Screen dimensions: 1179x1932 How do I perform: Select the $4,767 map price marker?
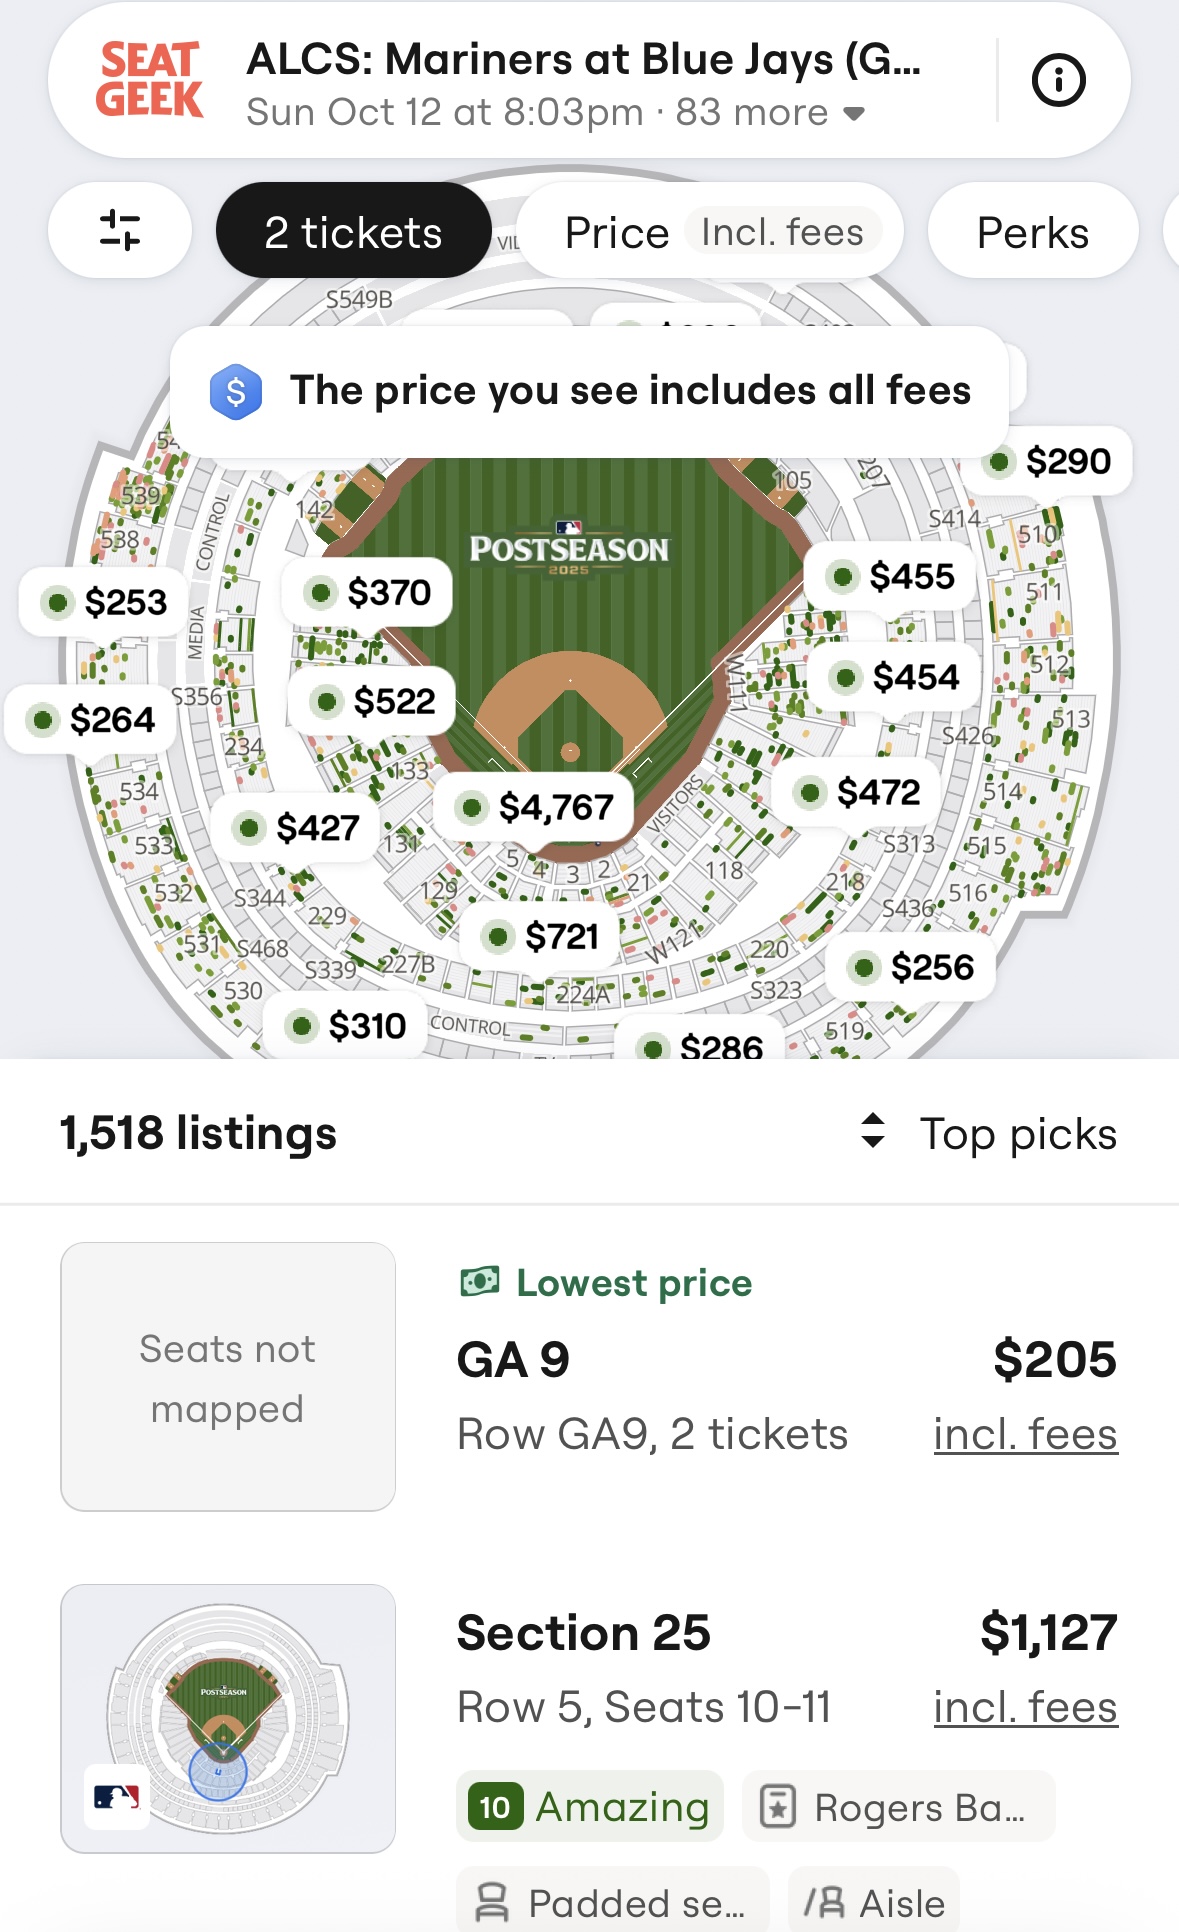(x=534, y=807)
